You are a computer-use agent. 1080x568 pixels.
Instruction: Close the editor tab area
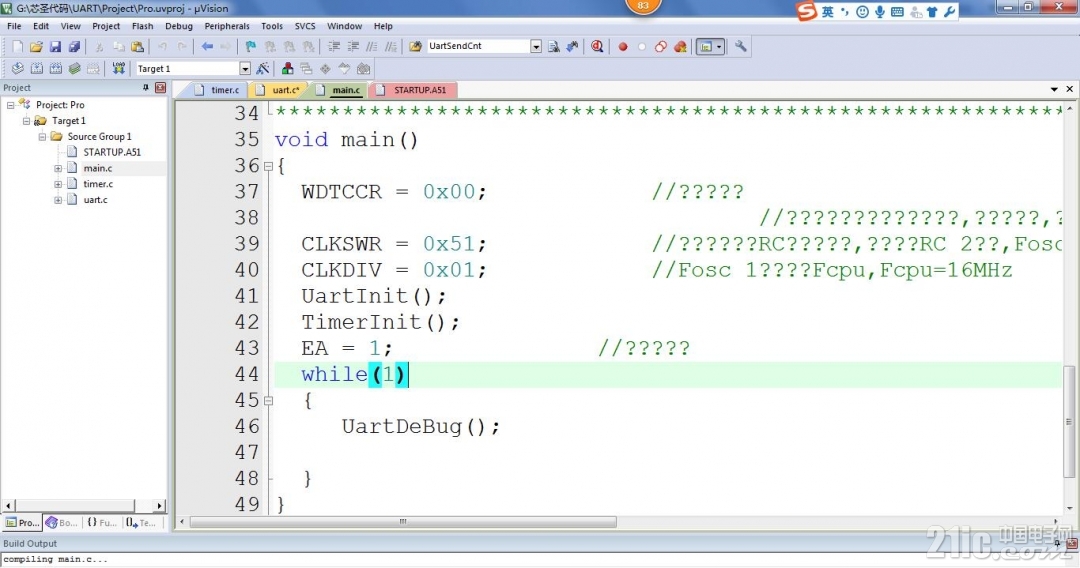coord(1070,89)
